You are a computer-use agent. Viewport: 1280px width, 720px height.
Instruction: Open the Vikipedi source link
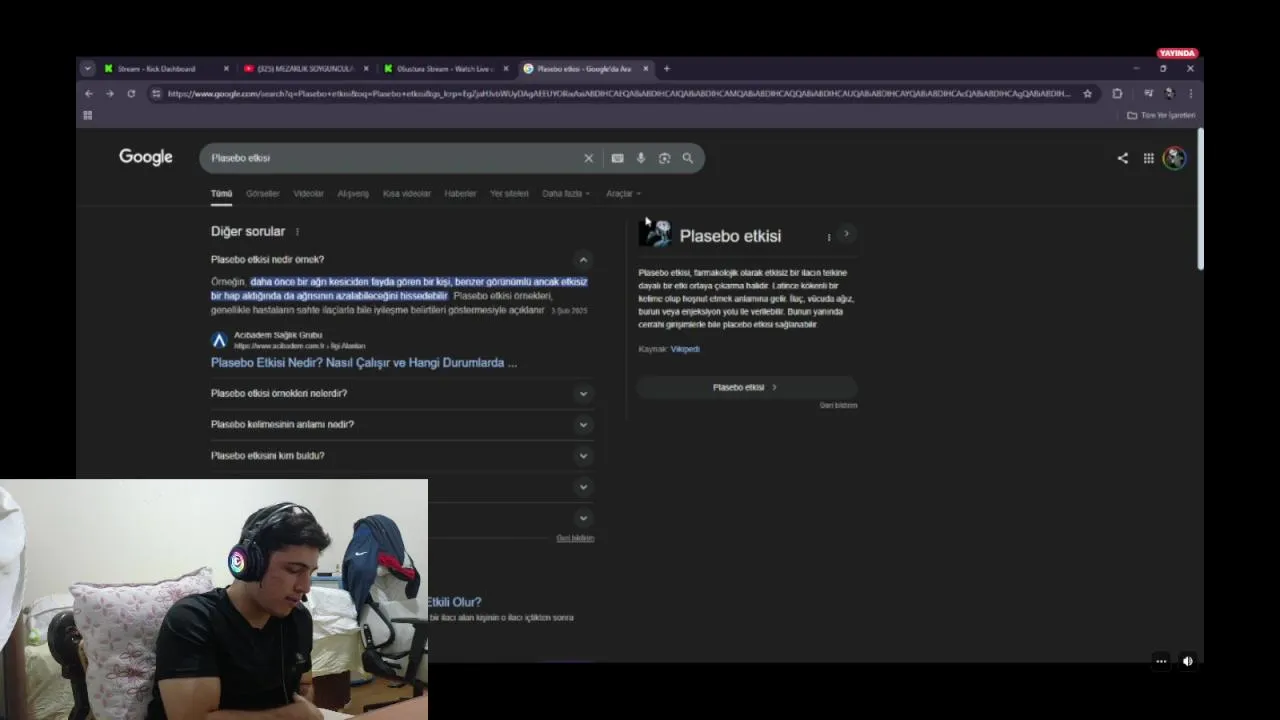[x=685, y=349]
